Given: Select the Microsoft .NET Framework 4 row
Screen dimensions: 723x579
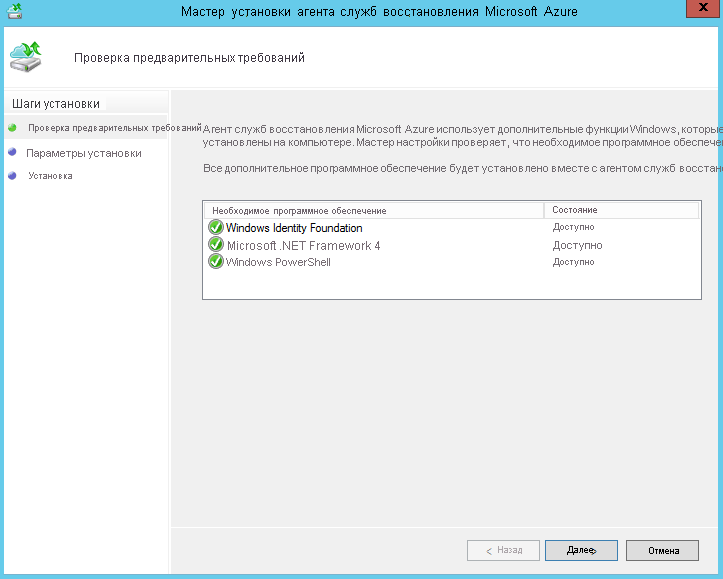Looking at the screenshot, I should (452, 245).
